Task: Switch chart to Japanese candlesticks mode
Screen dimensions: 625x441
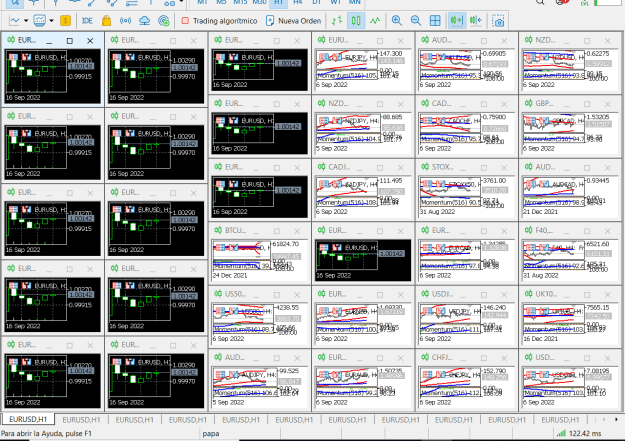Action: point(356,21)
